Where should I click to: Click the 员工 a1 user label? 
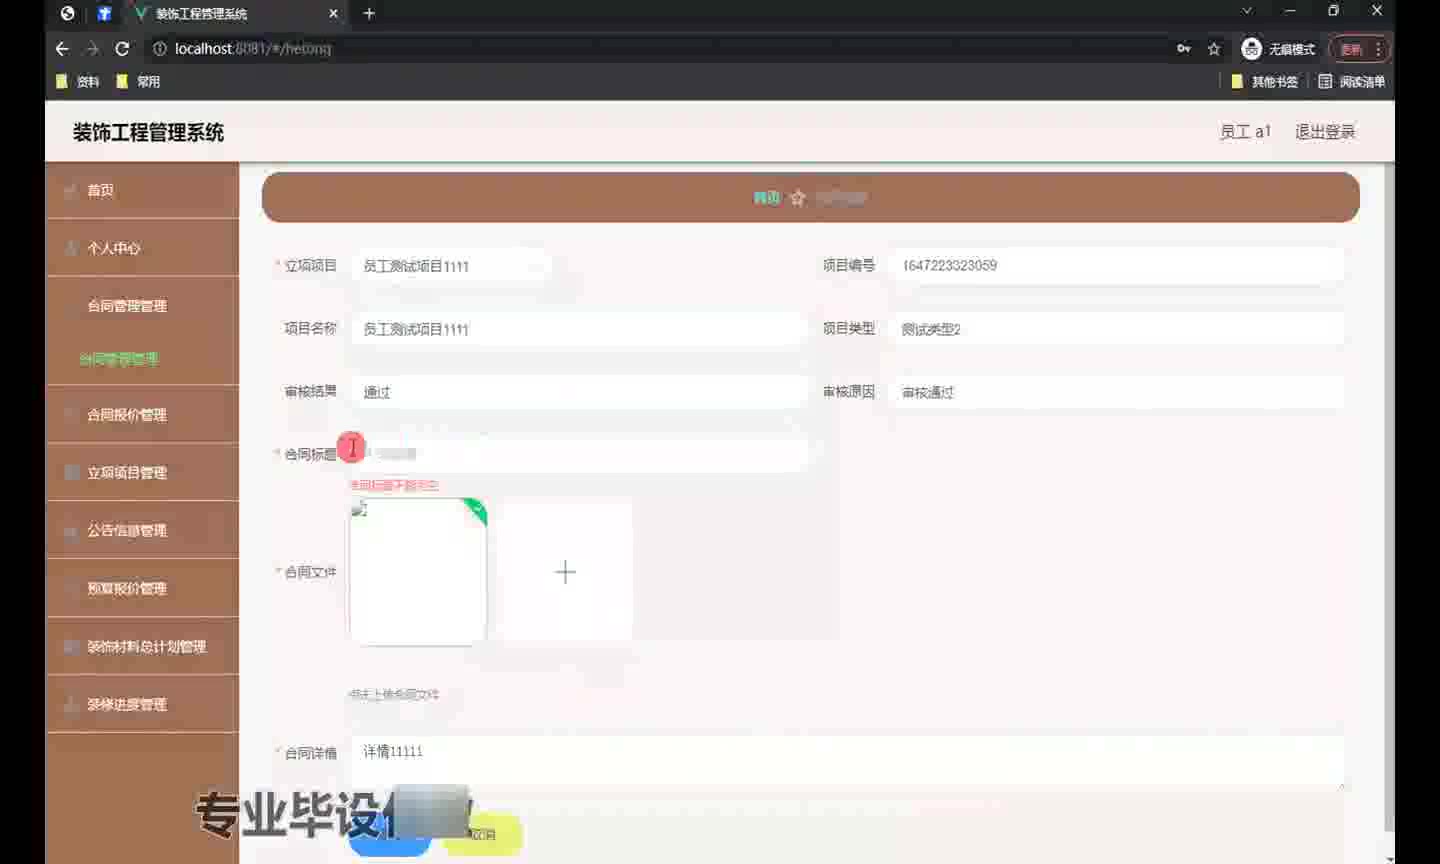click(1245, 132)
